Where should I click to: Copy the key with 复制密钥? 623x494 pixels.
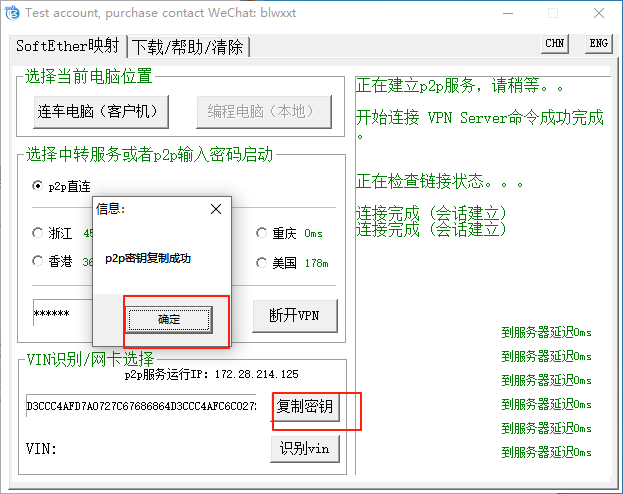pos(305,407)
